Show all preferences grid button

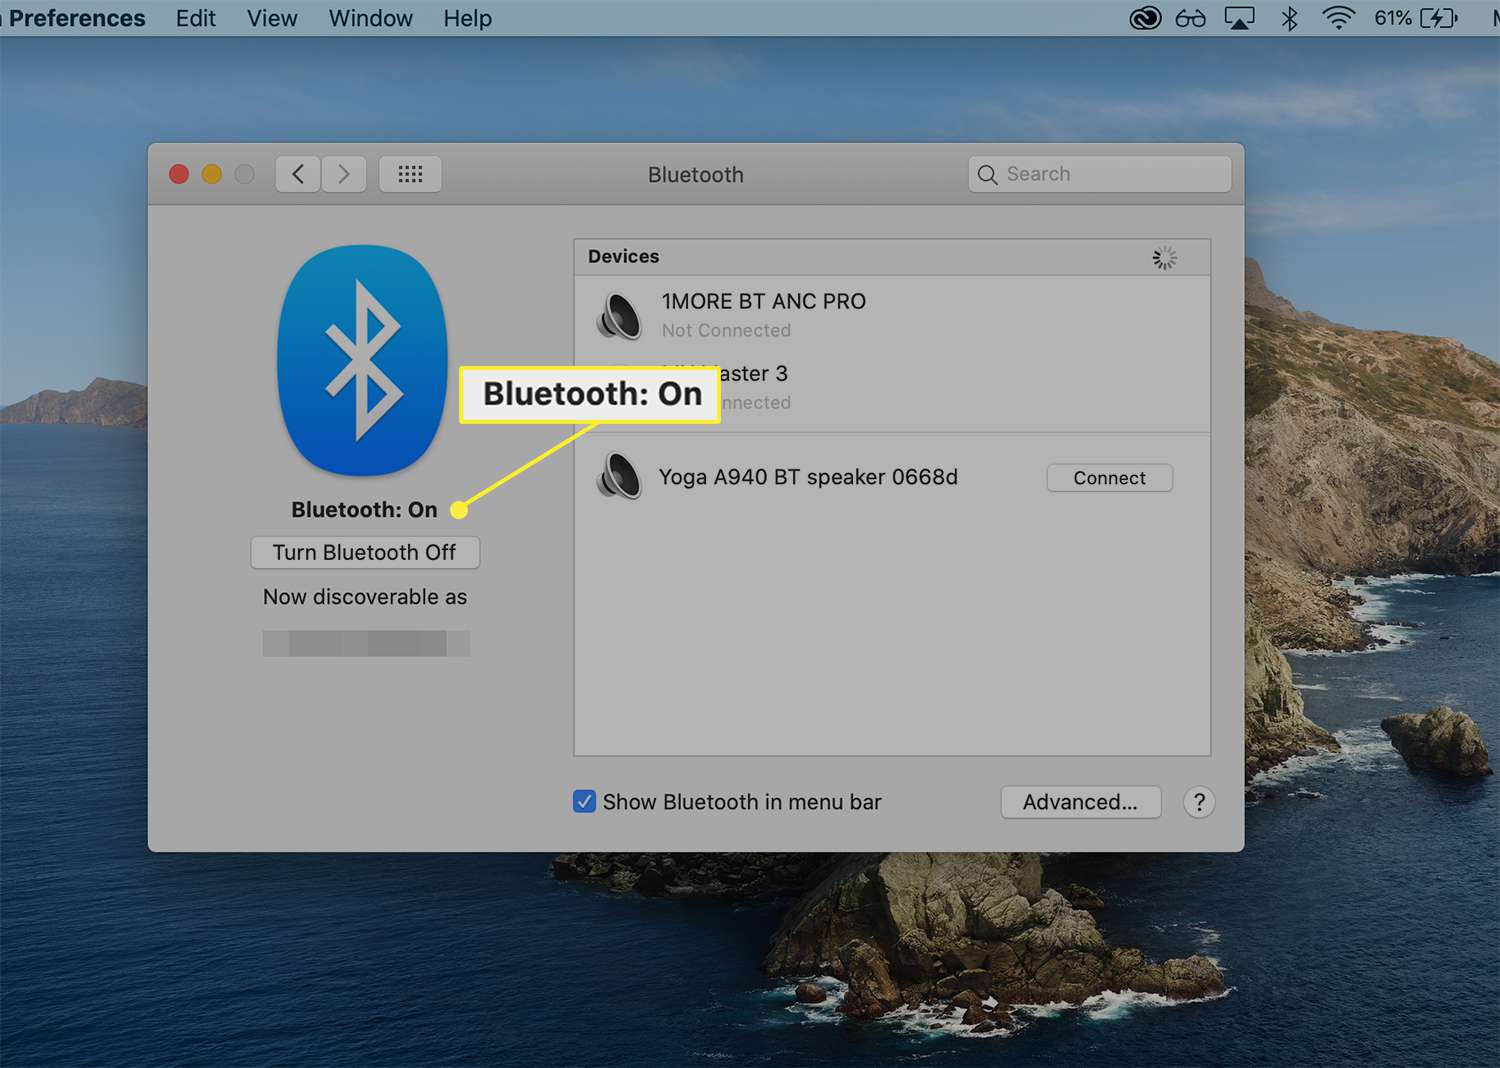pos(410,174)
